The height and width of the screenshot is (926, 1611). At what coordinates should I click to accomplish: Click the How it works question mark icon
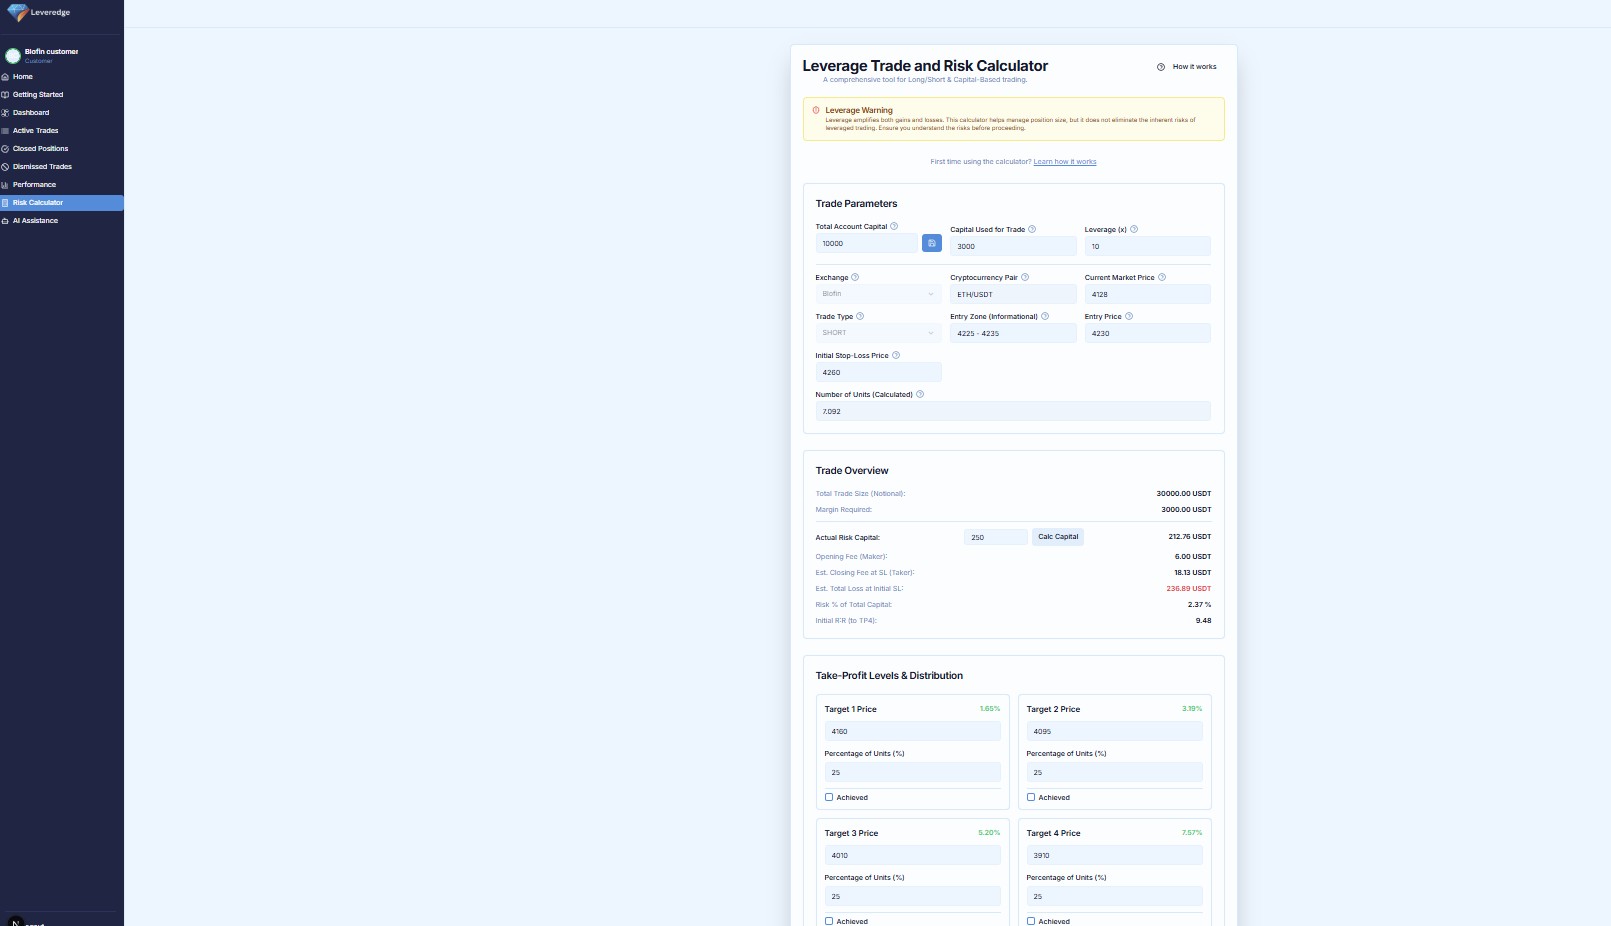pyautogui.click(x=1160, y=67)
